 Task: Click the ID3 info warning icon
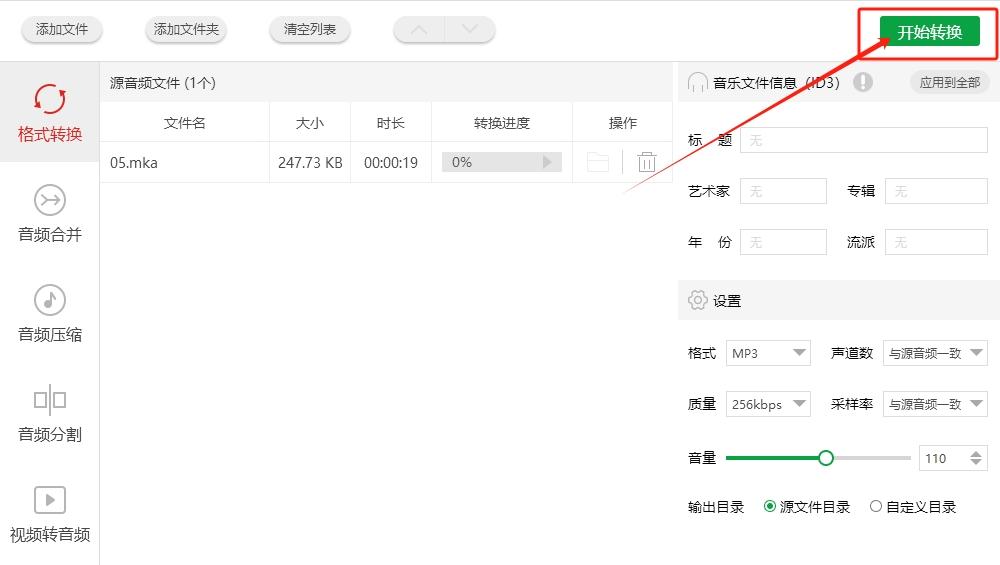pyautogui.click(x=863, y=82)
